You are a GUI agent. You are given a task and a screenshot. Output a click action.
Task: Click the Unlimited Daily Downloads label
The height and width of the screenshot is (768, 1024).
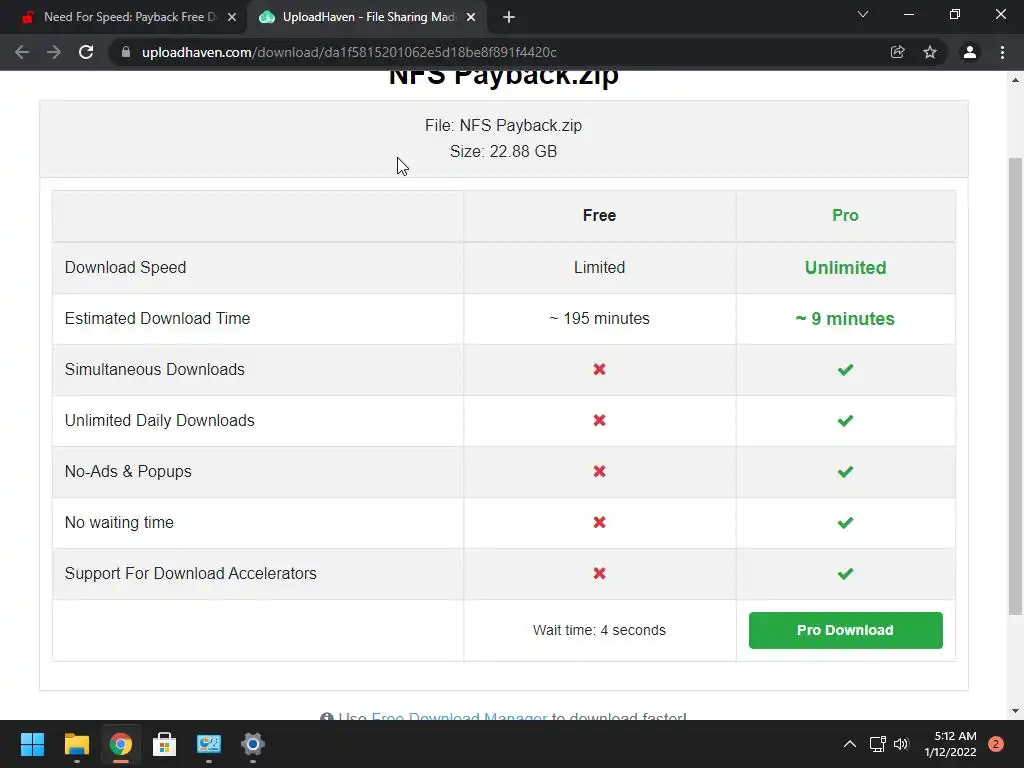159,421
